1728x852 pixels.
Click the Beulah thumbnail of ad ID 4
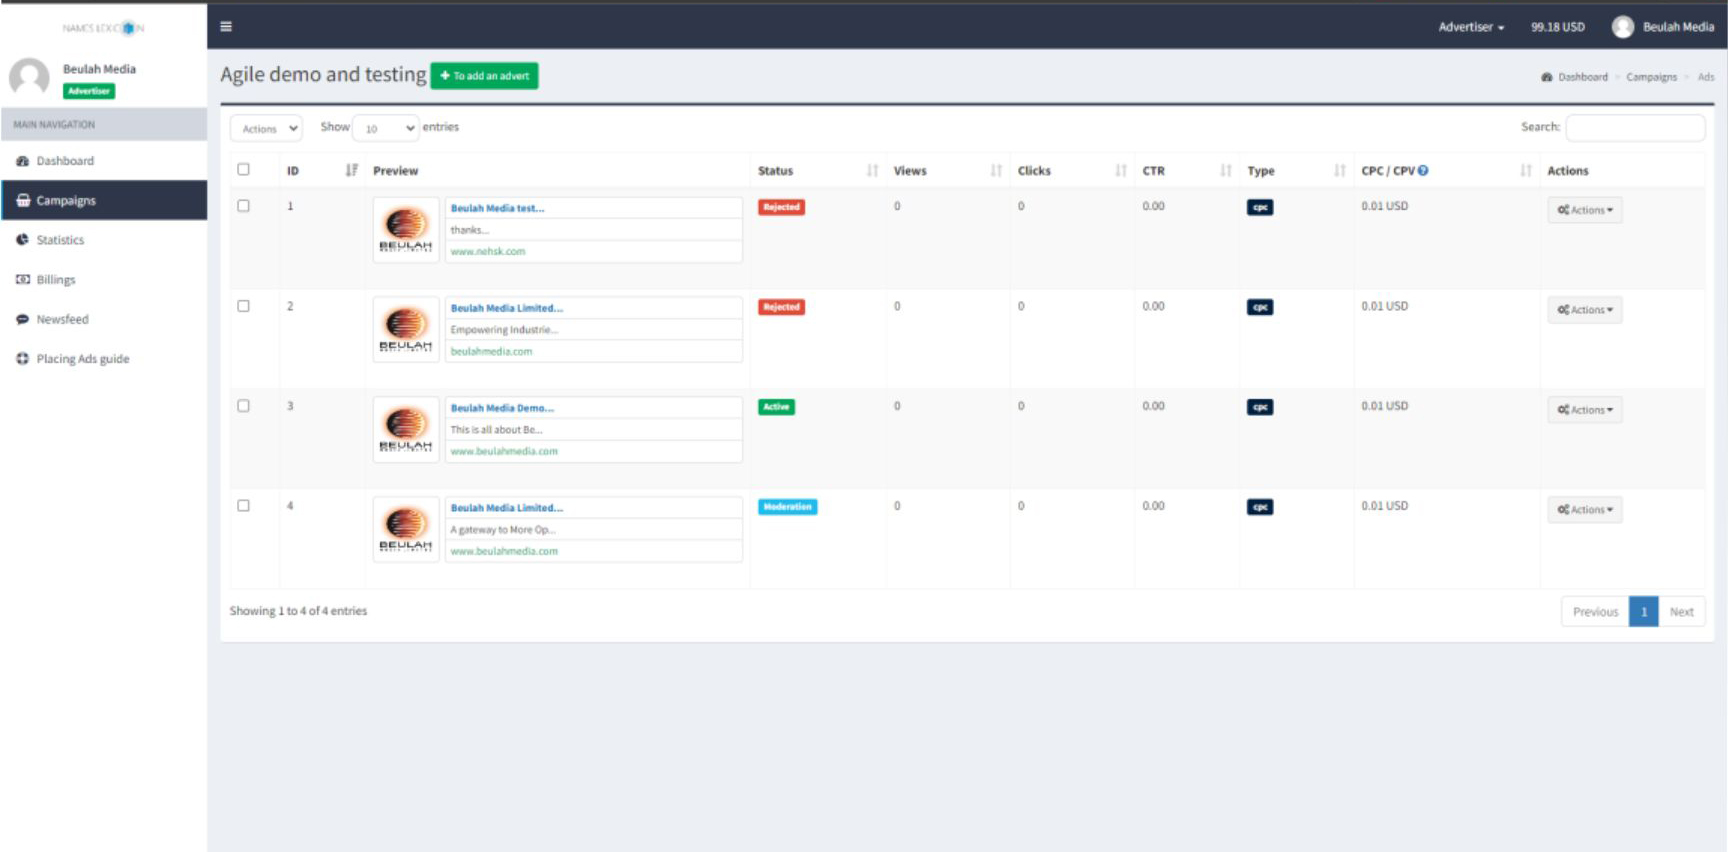click(x=406, y=530)
